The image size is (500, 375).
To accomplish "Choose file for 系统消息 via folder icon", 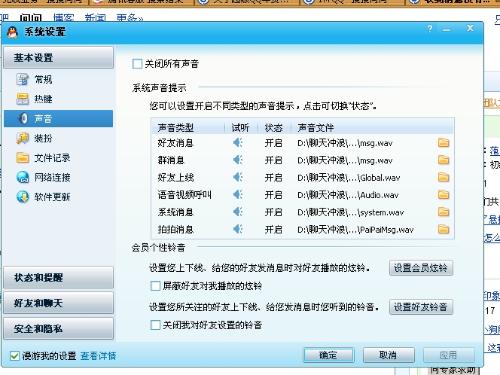I will pyautogui.click(x=443, y=212).
